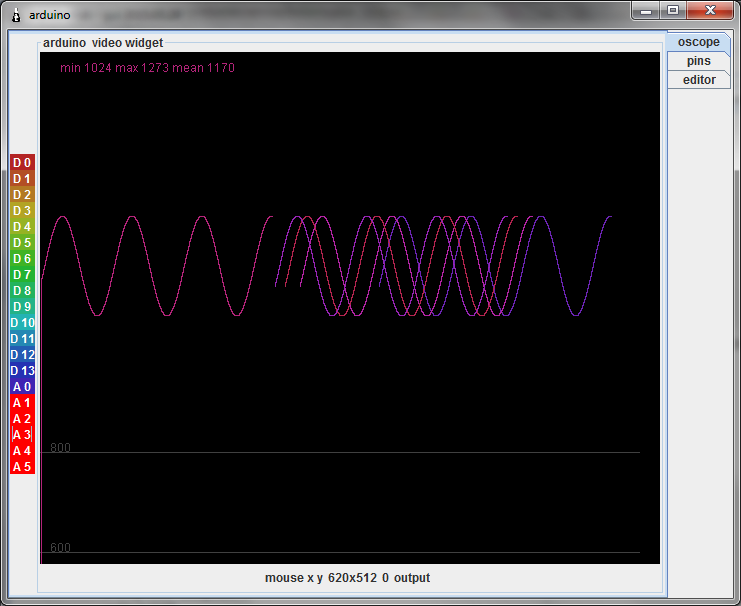Select the D 9 pin button
This screenshot has width=741, height=606.
point(22,307)
